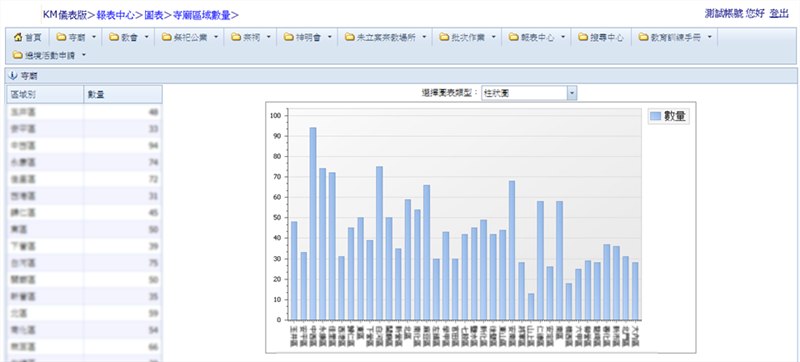Click the info icon in the 寺廟 panel header

(x=13, y=76)
